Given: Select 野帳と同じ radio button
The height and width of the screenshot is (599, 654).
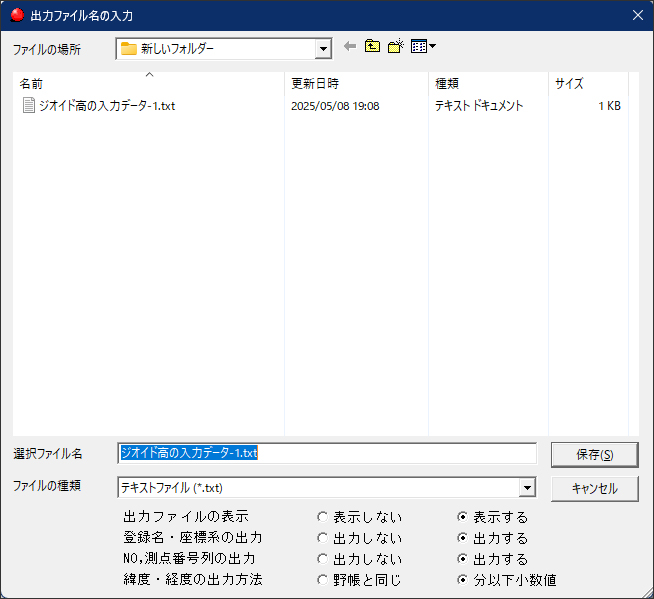Looking at the screenshot, I should tap(359, 579).
